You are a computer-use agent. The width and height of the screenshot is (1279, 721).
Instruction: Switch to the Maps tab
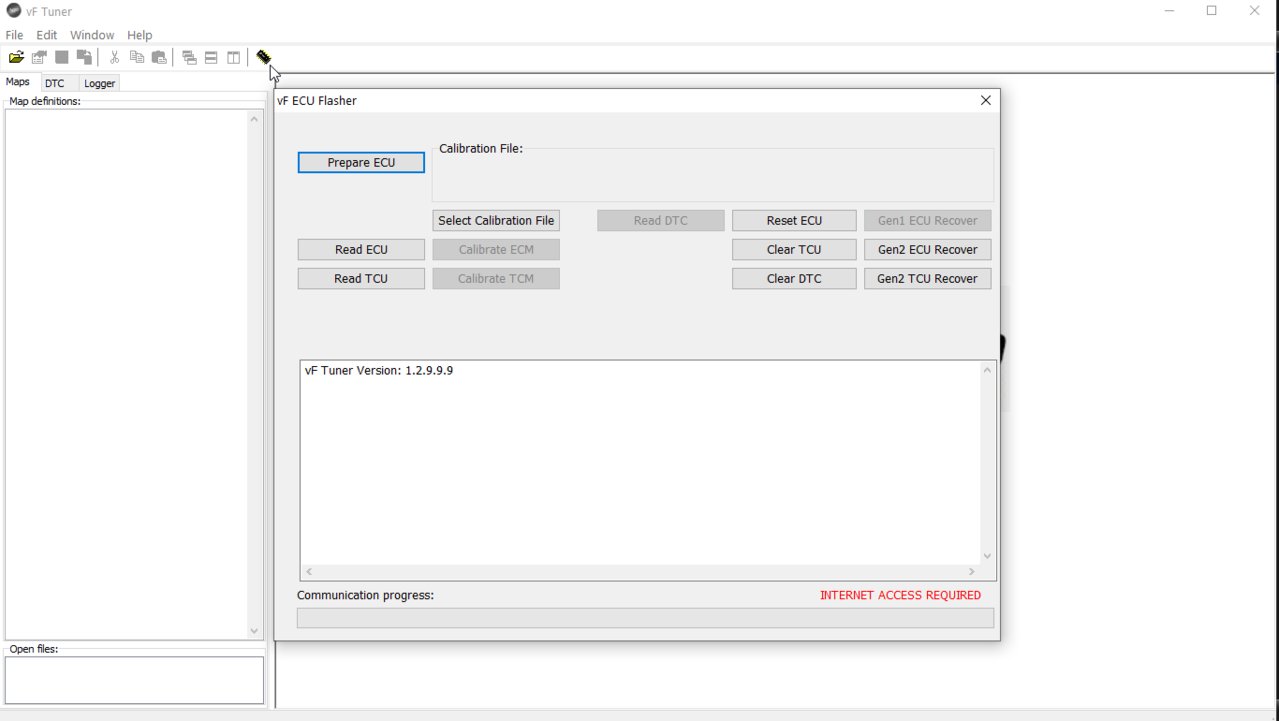point(18,82)
